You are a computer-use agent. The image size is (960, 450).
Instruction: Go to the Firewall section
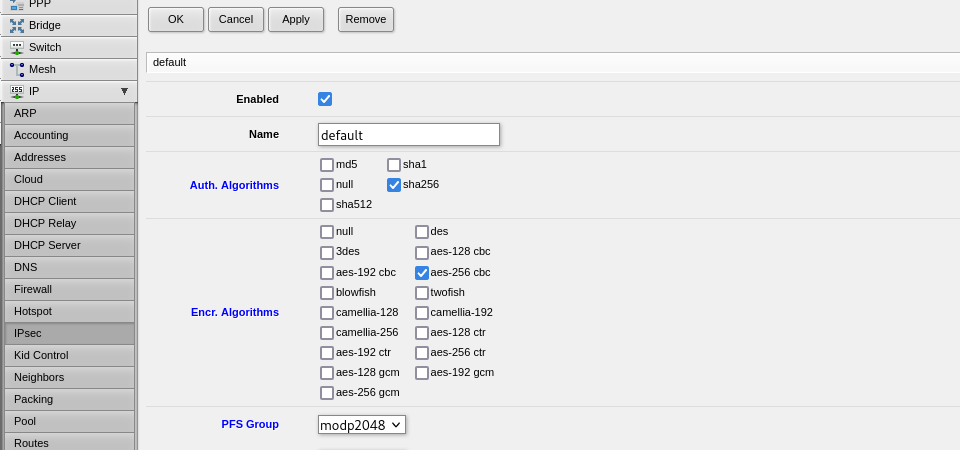[69, 289]
